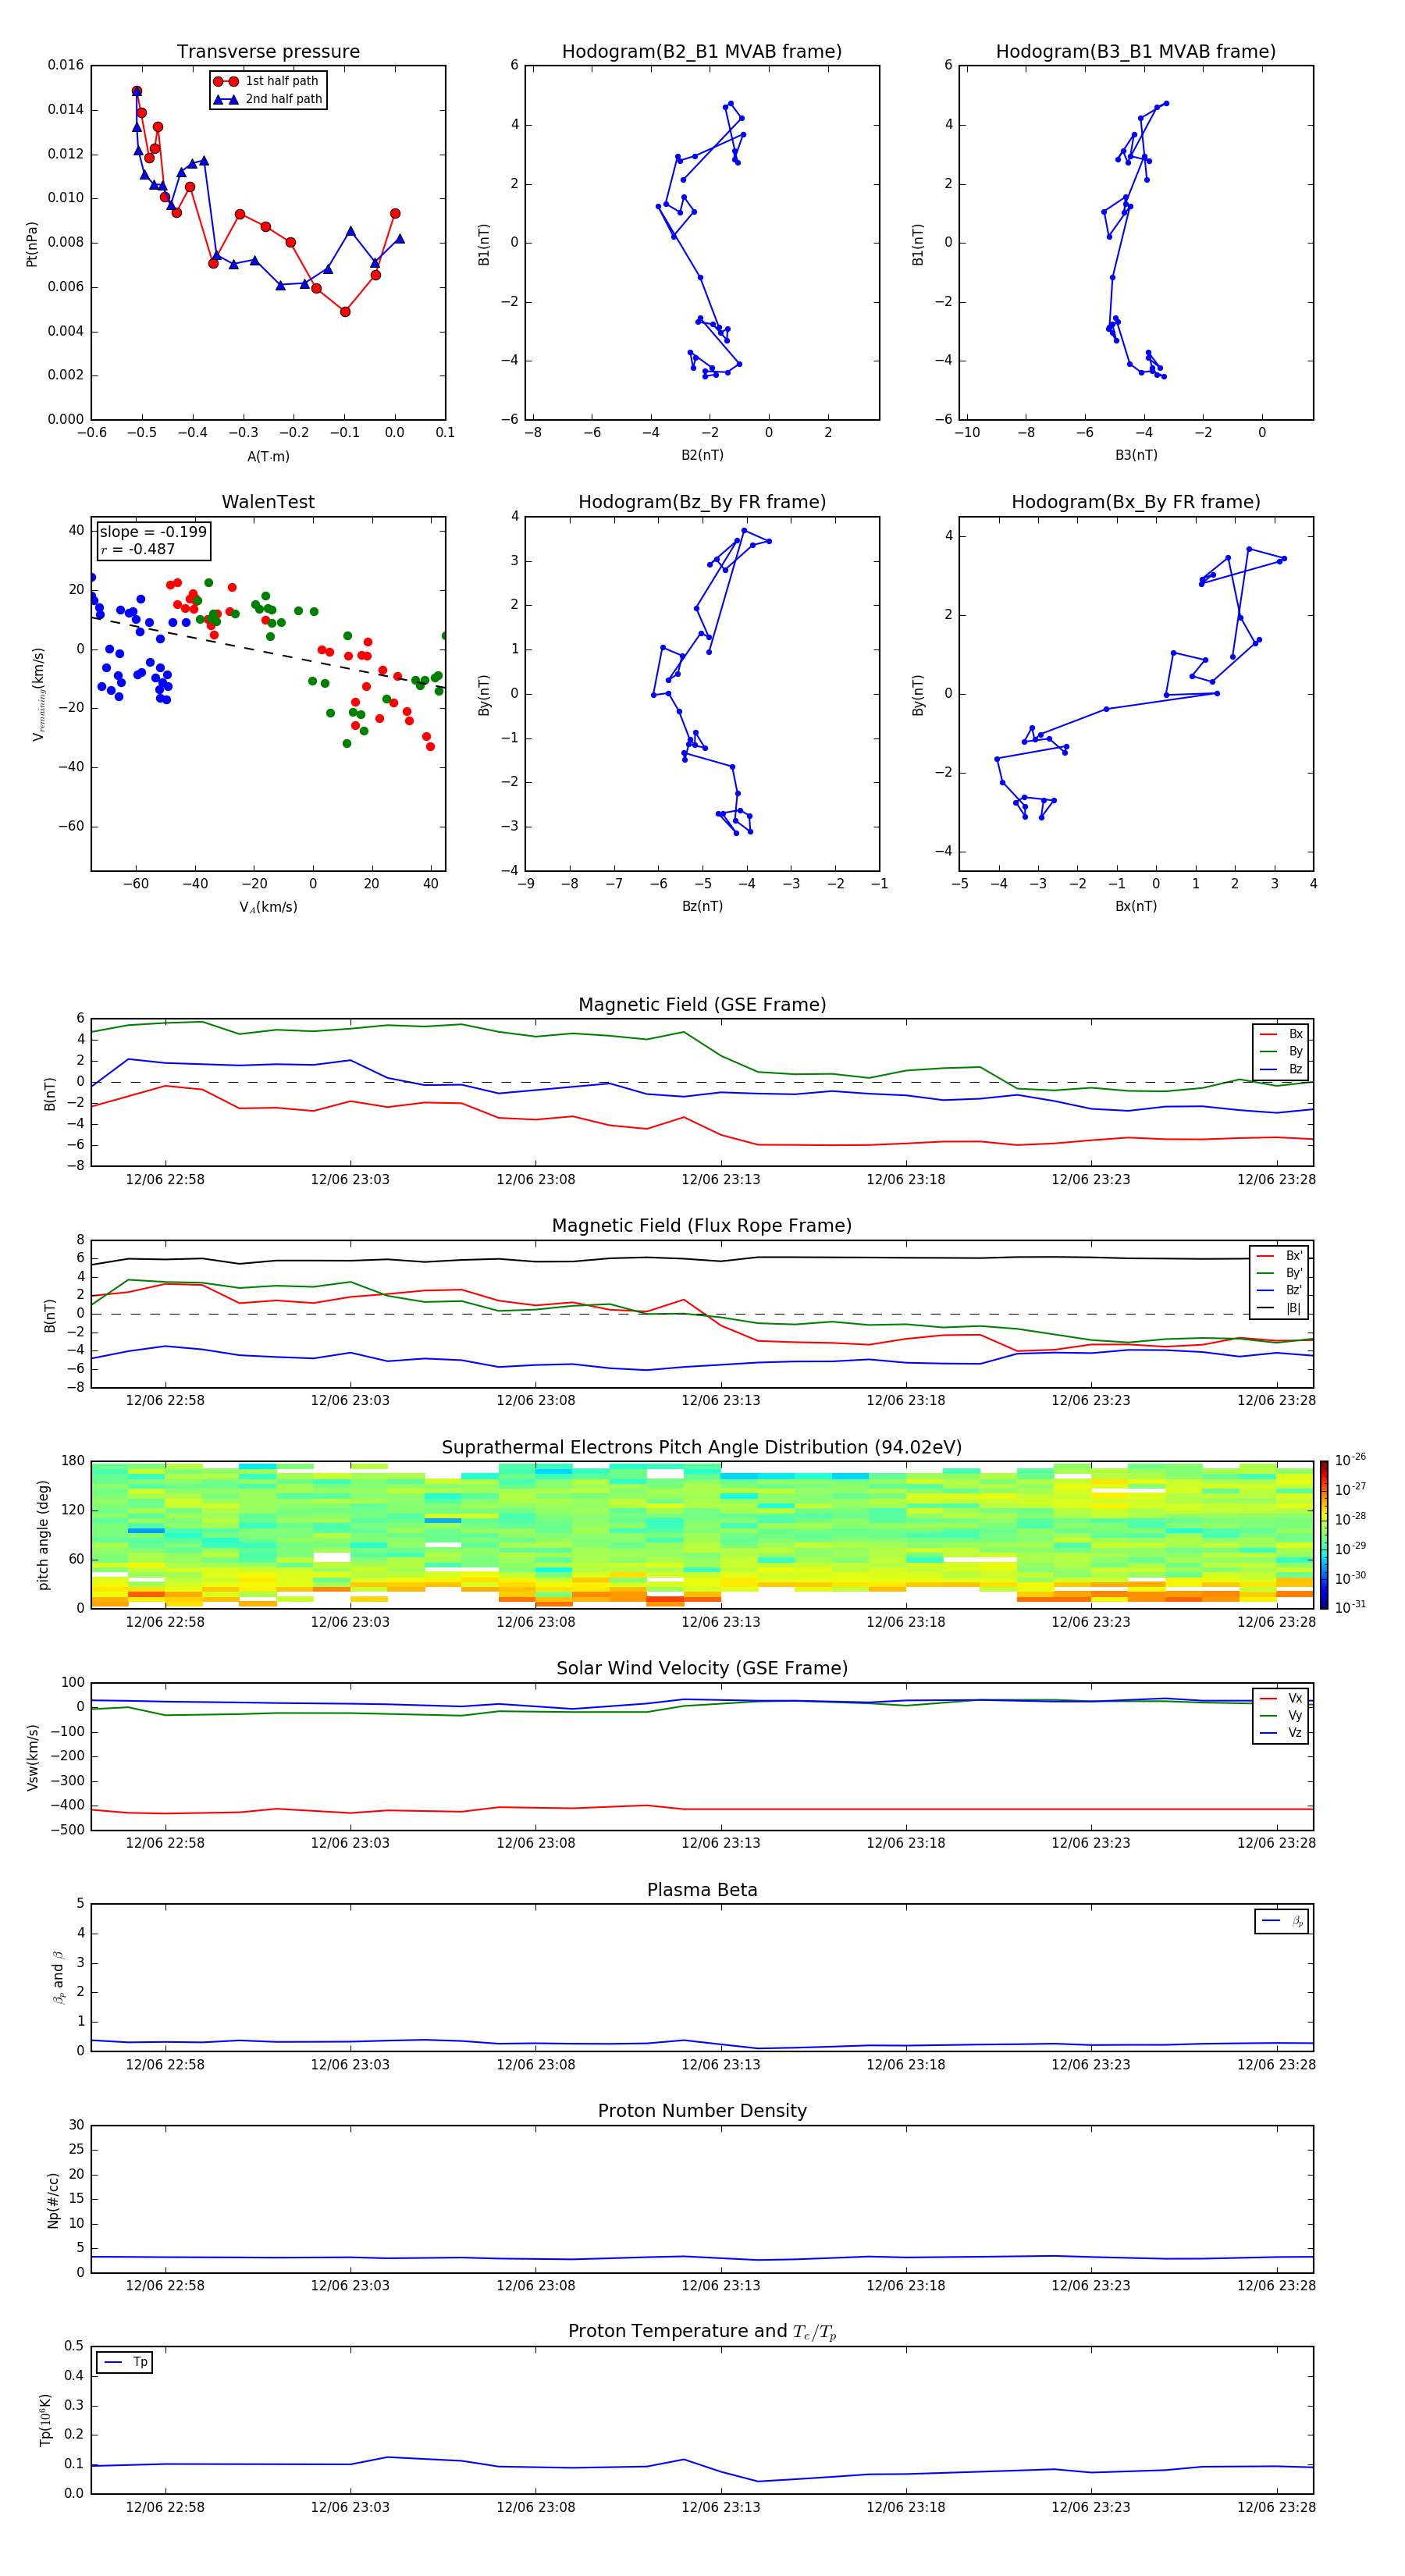
Task: Click the "Magnetic Field (GSE Frame)" title
Action: (x=702, y=1005)
